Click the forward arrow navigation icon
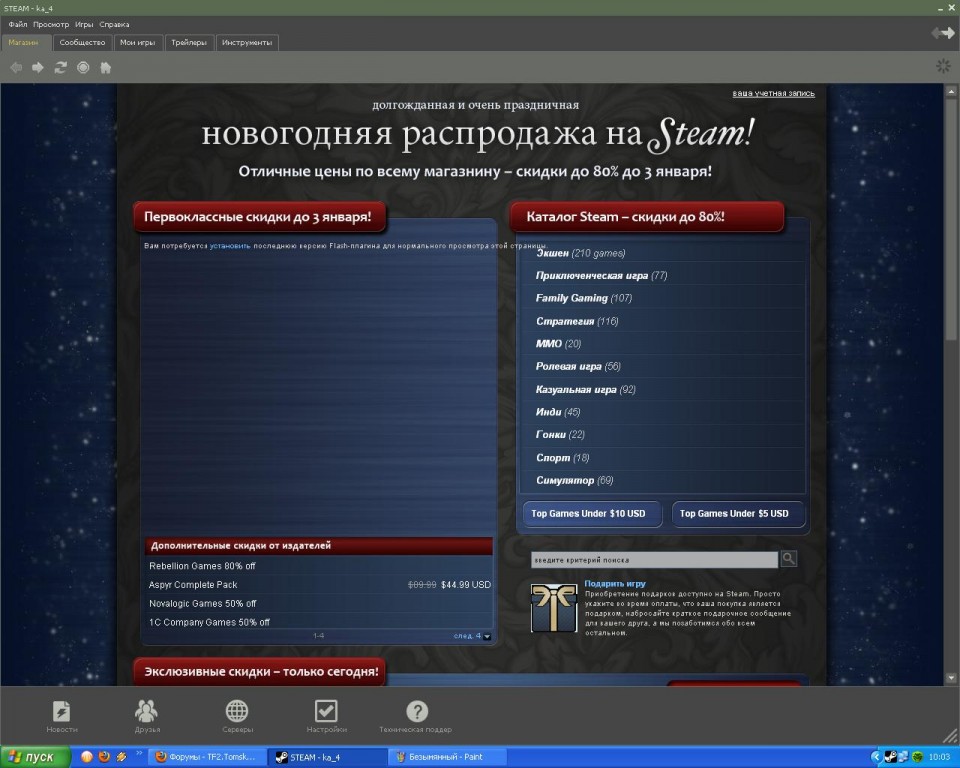The height and width of the screenshot is (768, 960). pos(38,67)
